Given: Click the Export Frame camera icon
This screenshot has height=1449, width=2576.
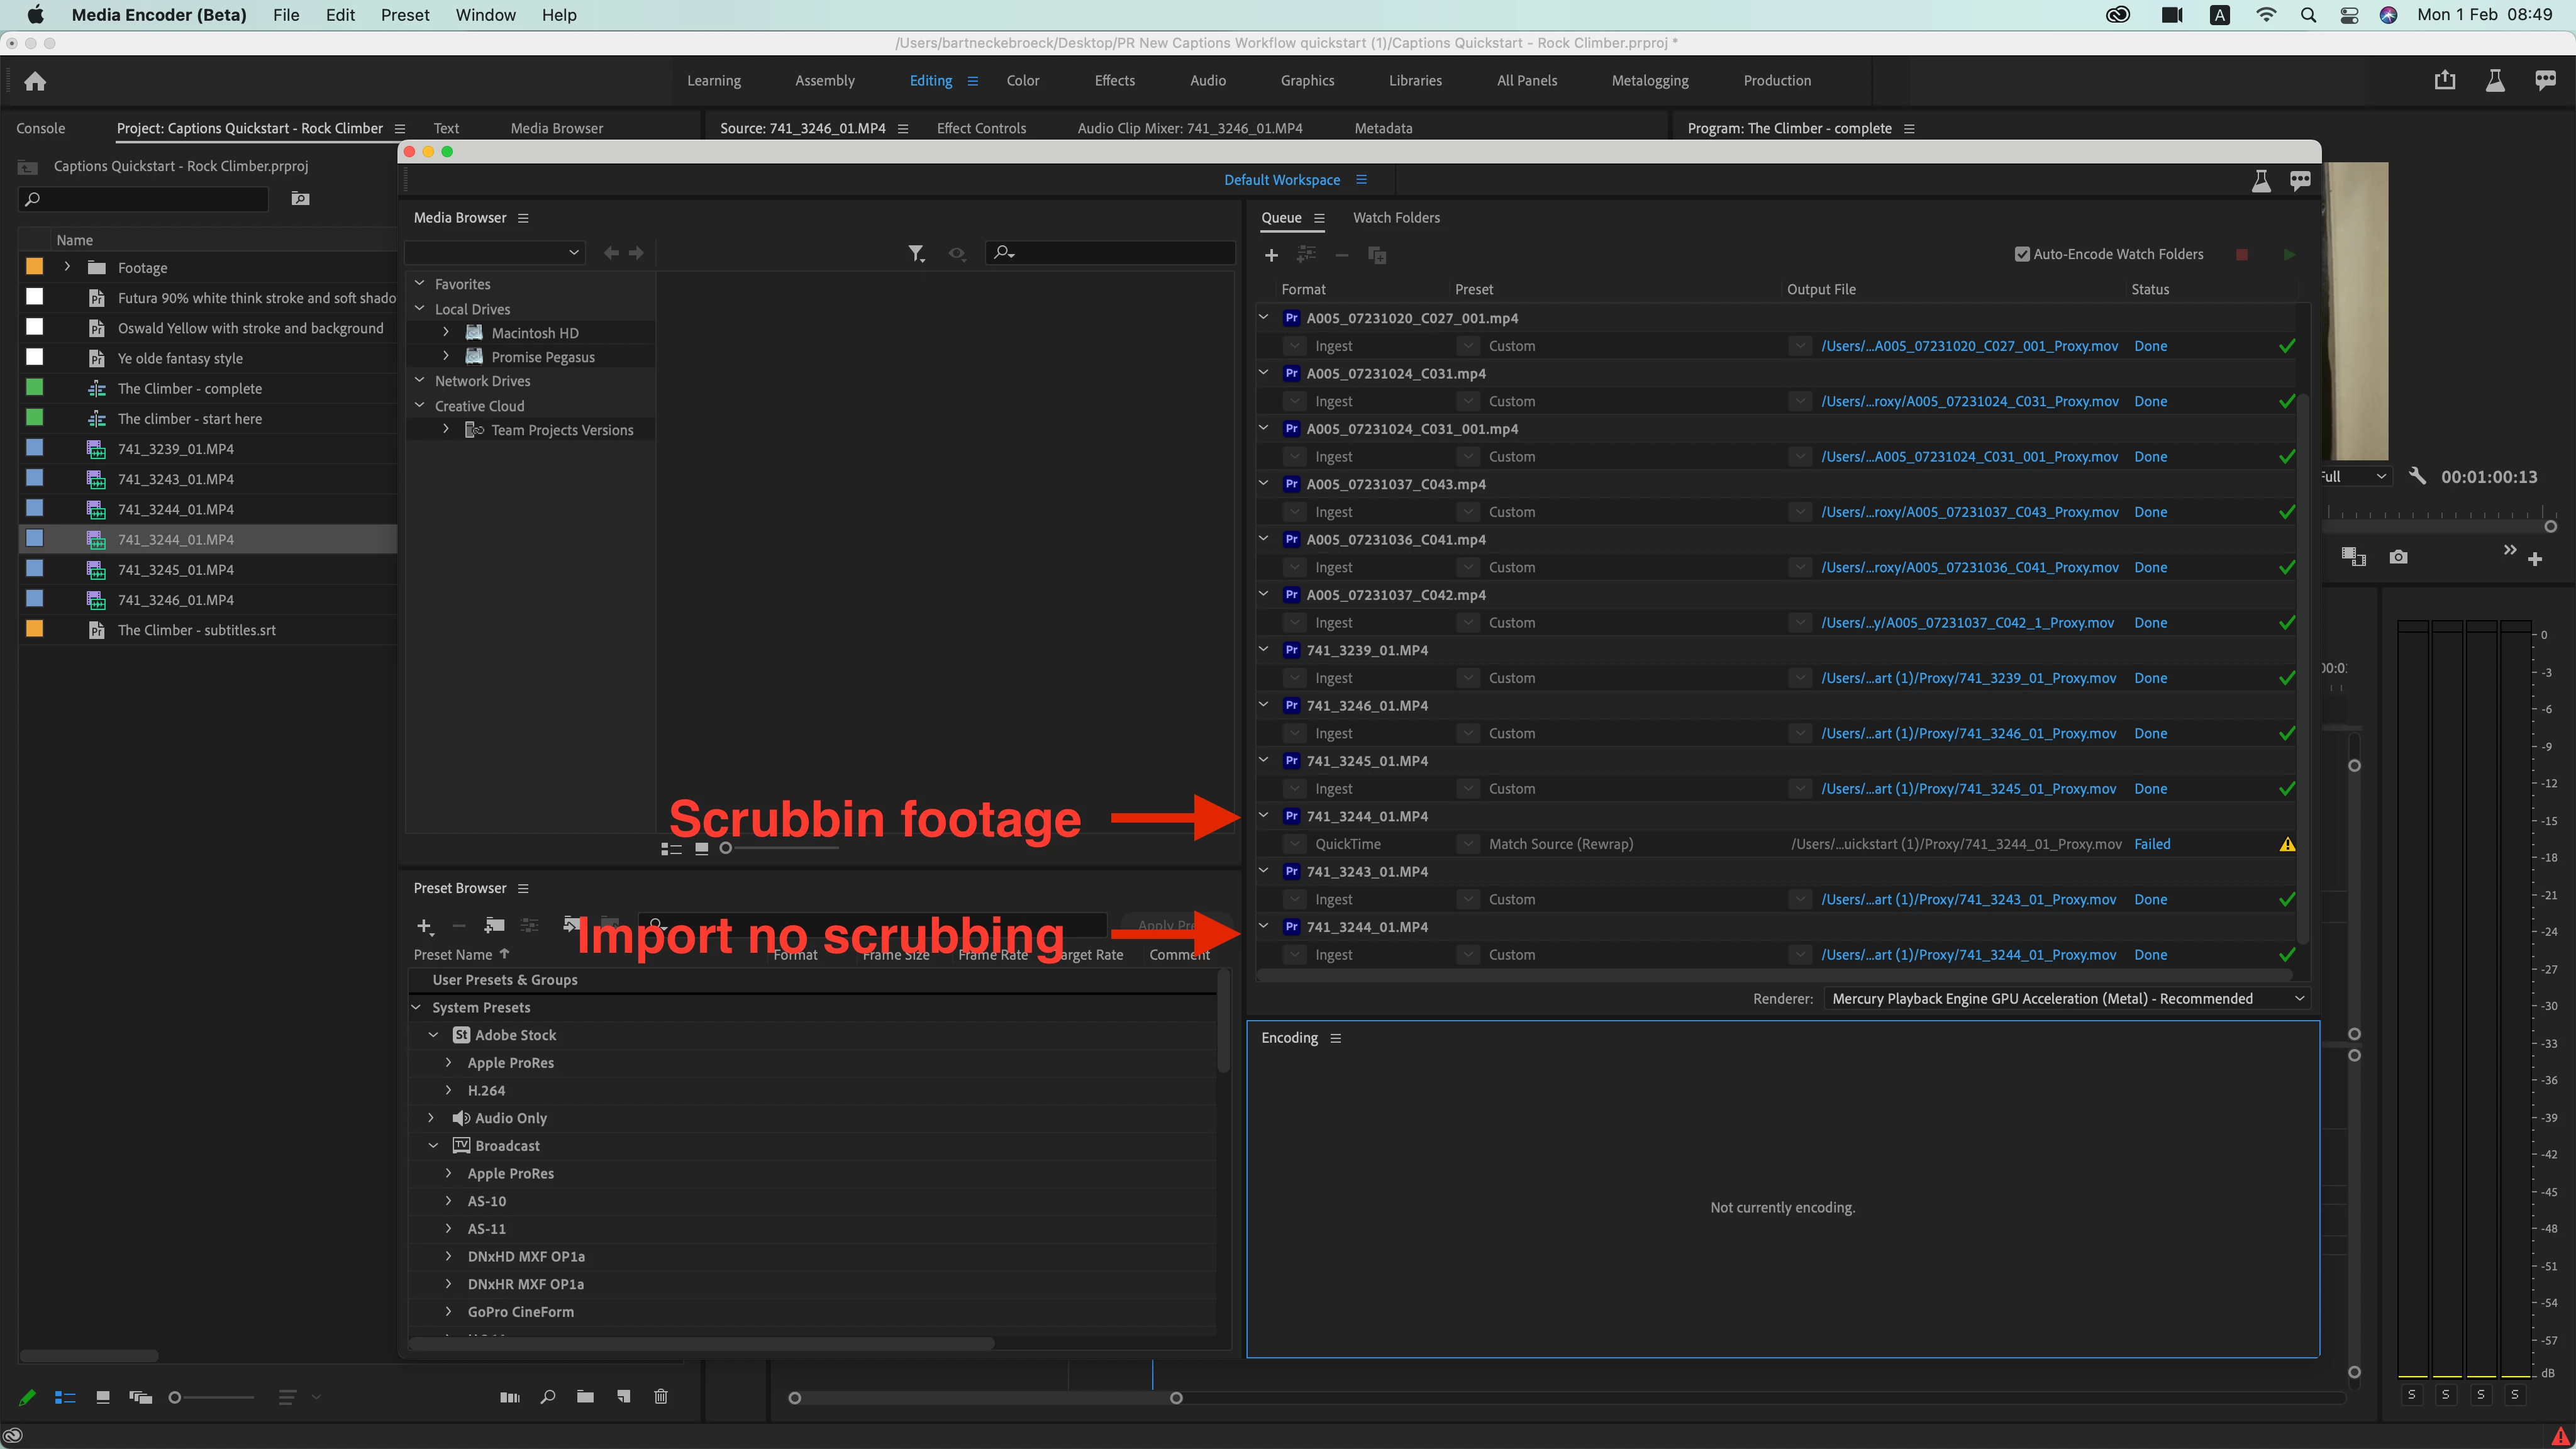Looking at the screenshot, I should coord(2398,557).
